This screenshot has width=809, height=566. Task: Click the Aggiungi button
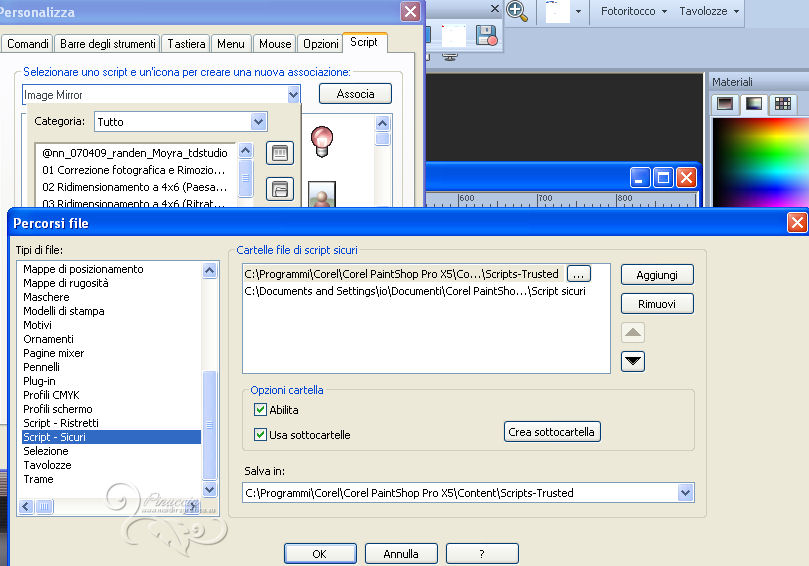pyautogui.click(x=657, y=275)
